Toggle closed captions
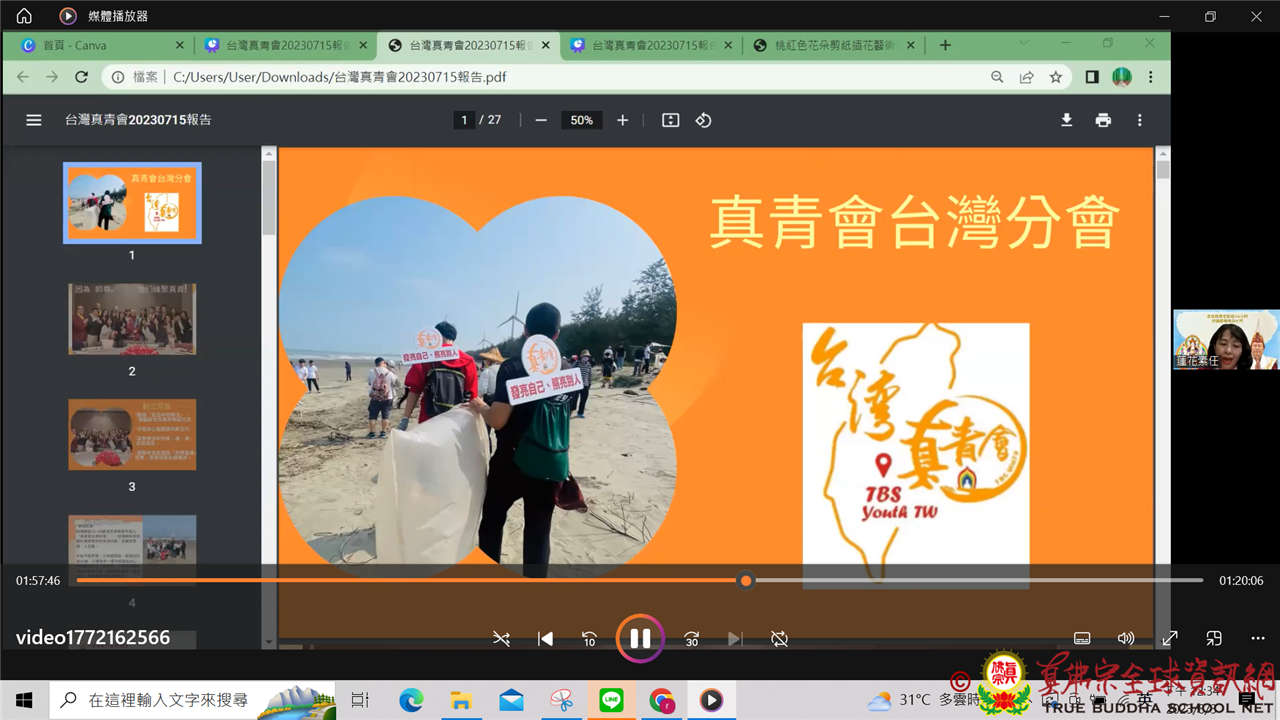This screenshot has width=1280, height=720. click(1081, 638)
